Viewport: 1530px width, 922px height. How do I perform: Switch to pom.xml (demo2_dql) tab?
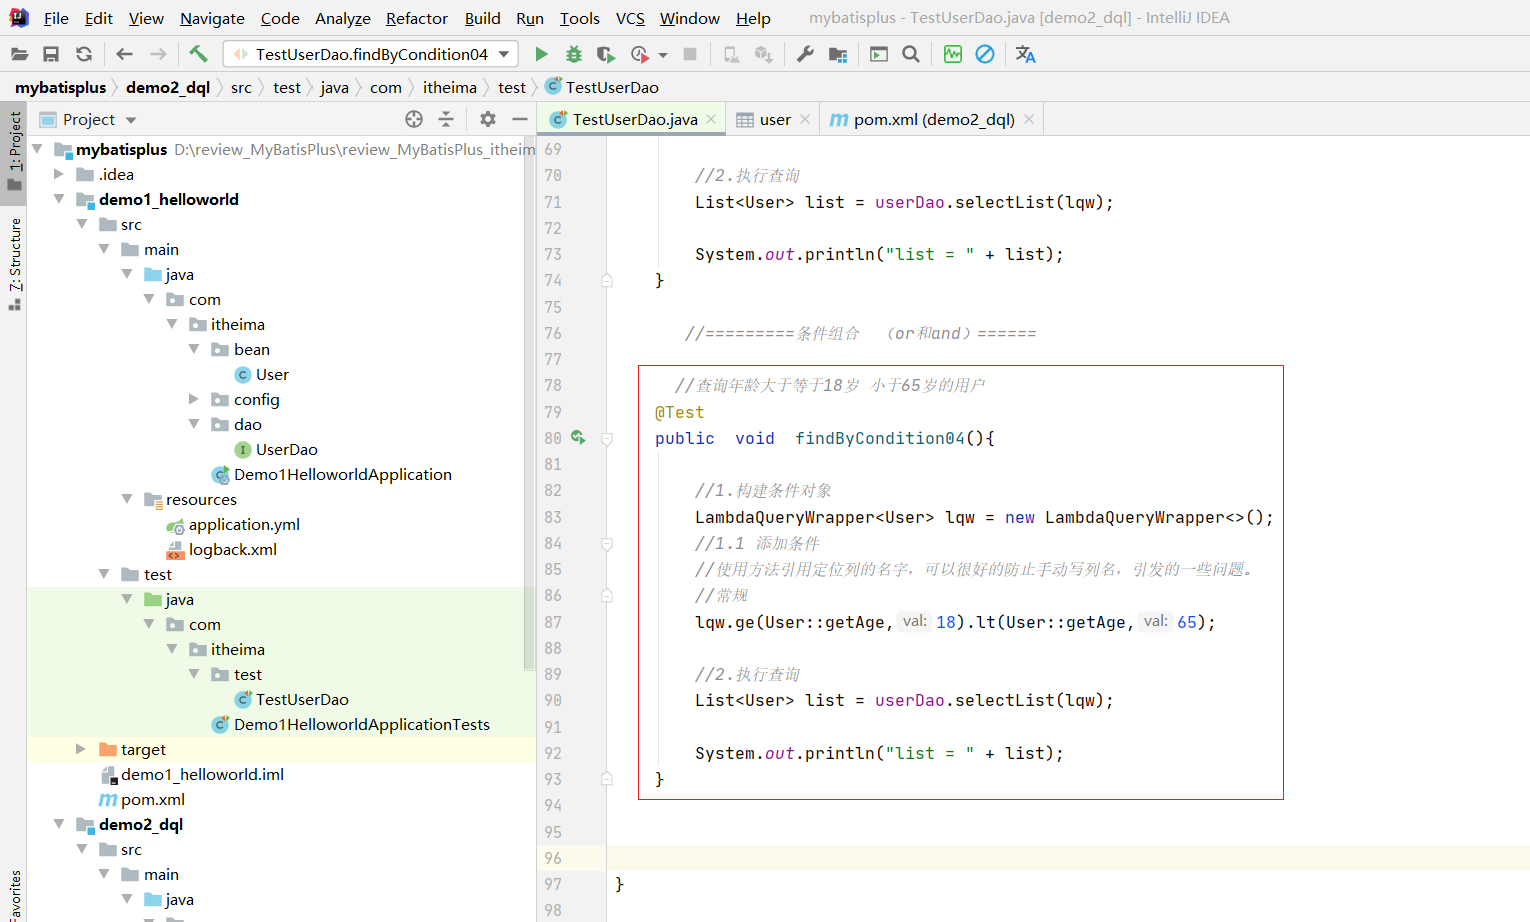click(x=931, y=119)
